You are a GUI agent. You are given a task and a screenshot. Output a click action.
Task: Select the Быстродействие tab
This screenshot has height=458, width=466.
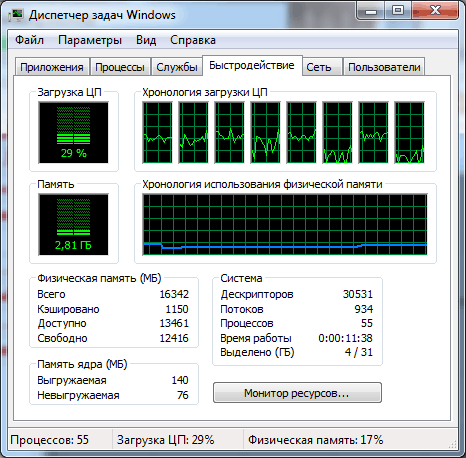252,65
